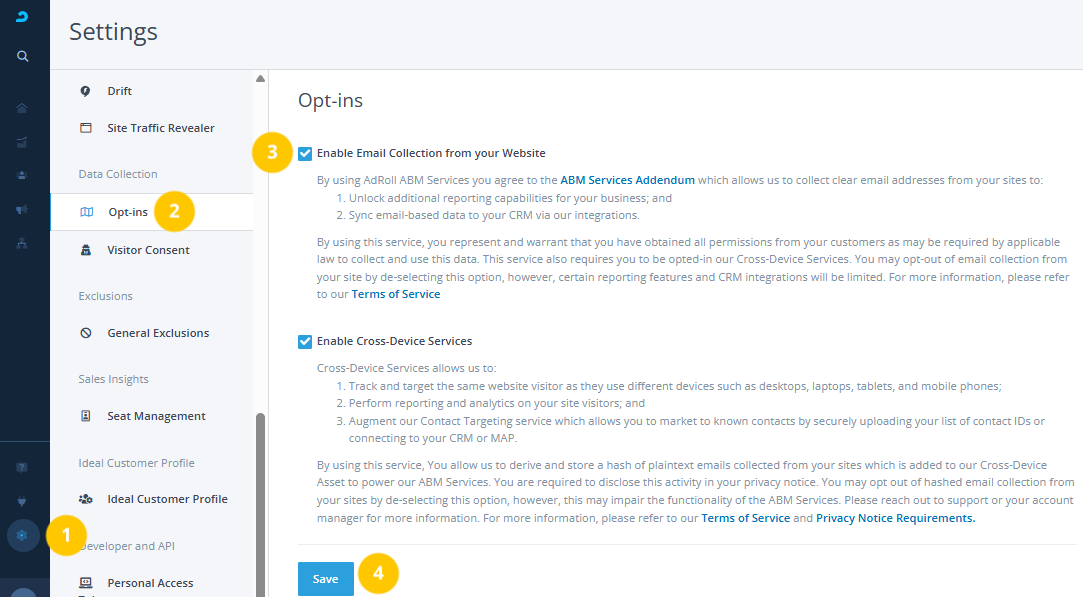Open Ideal Customer Profile settings
Screen dimensions: 1083x597
[167, 499]
